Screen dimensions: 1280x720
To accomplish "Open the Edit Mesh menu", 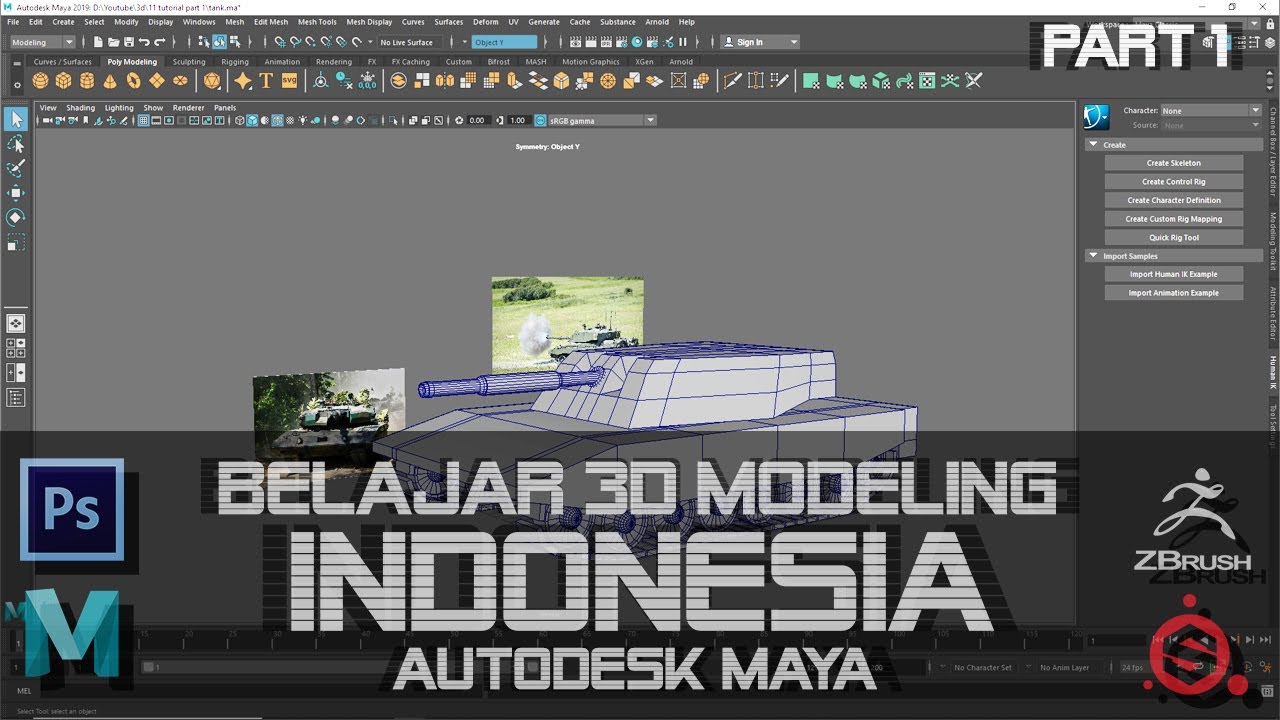I will pos(270,21).
